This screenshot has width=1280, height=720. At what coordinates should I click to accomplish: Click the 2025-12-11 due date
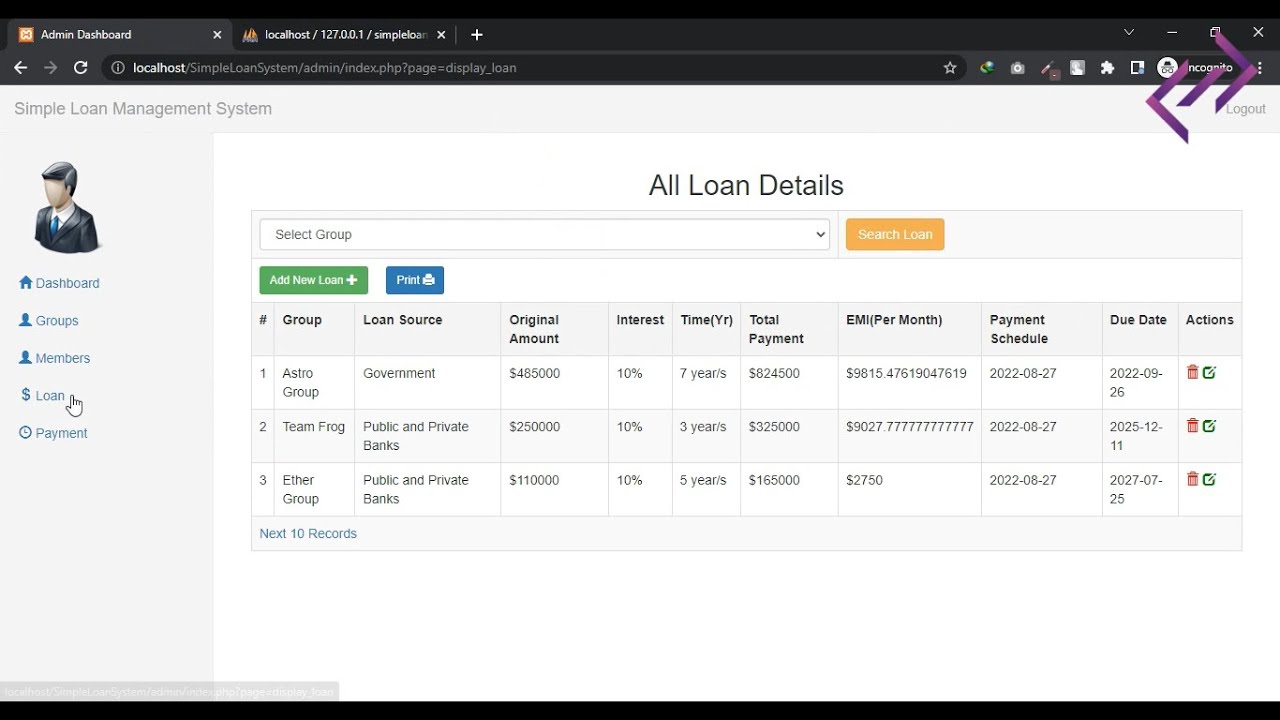(1136, 435)
